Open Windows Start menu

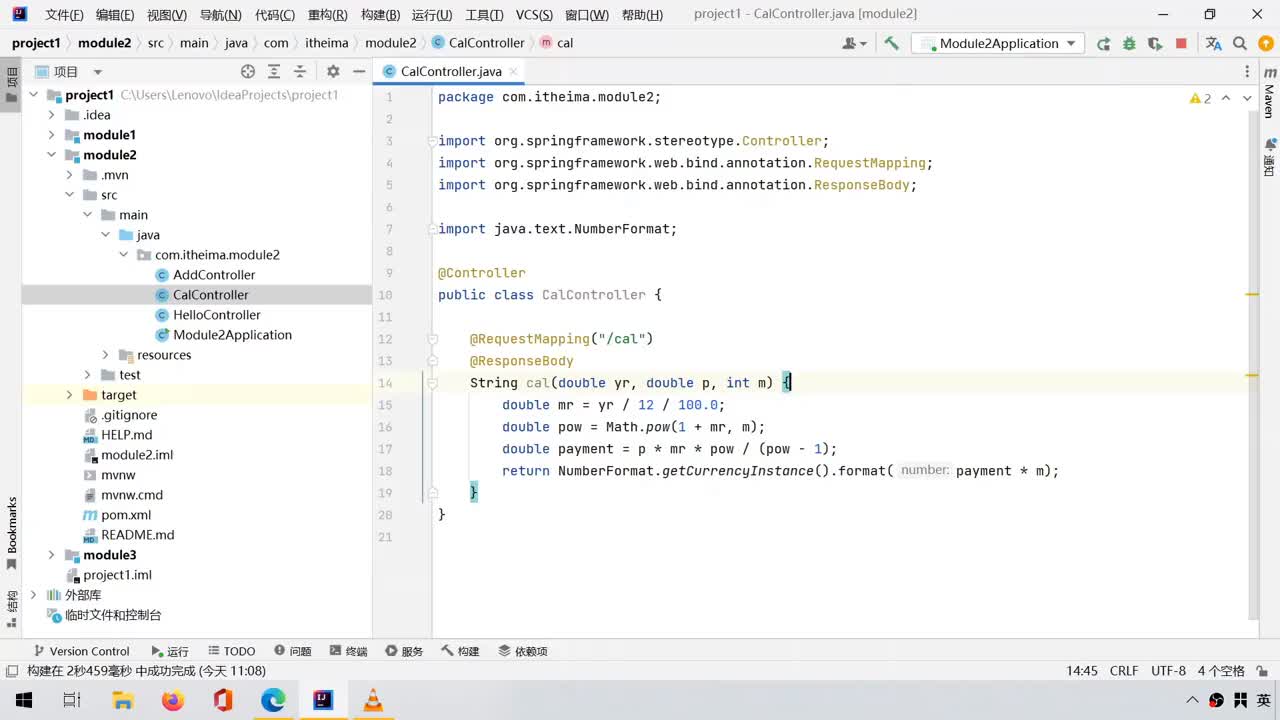pyautogui.click(x=23, y=700)
